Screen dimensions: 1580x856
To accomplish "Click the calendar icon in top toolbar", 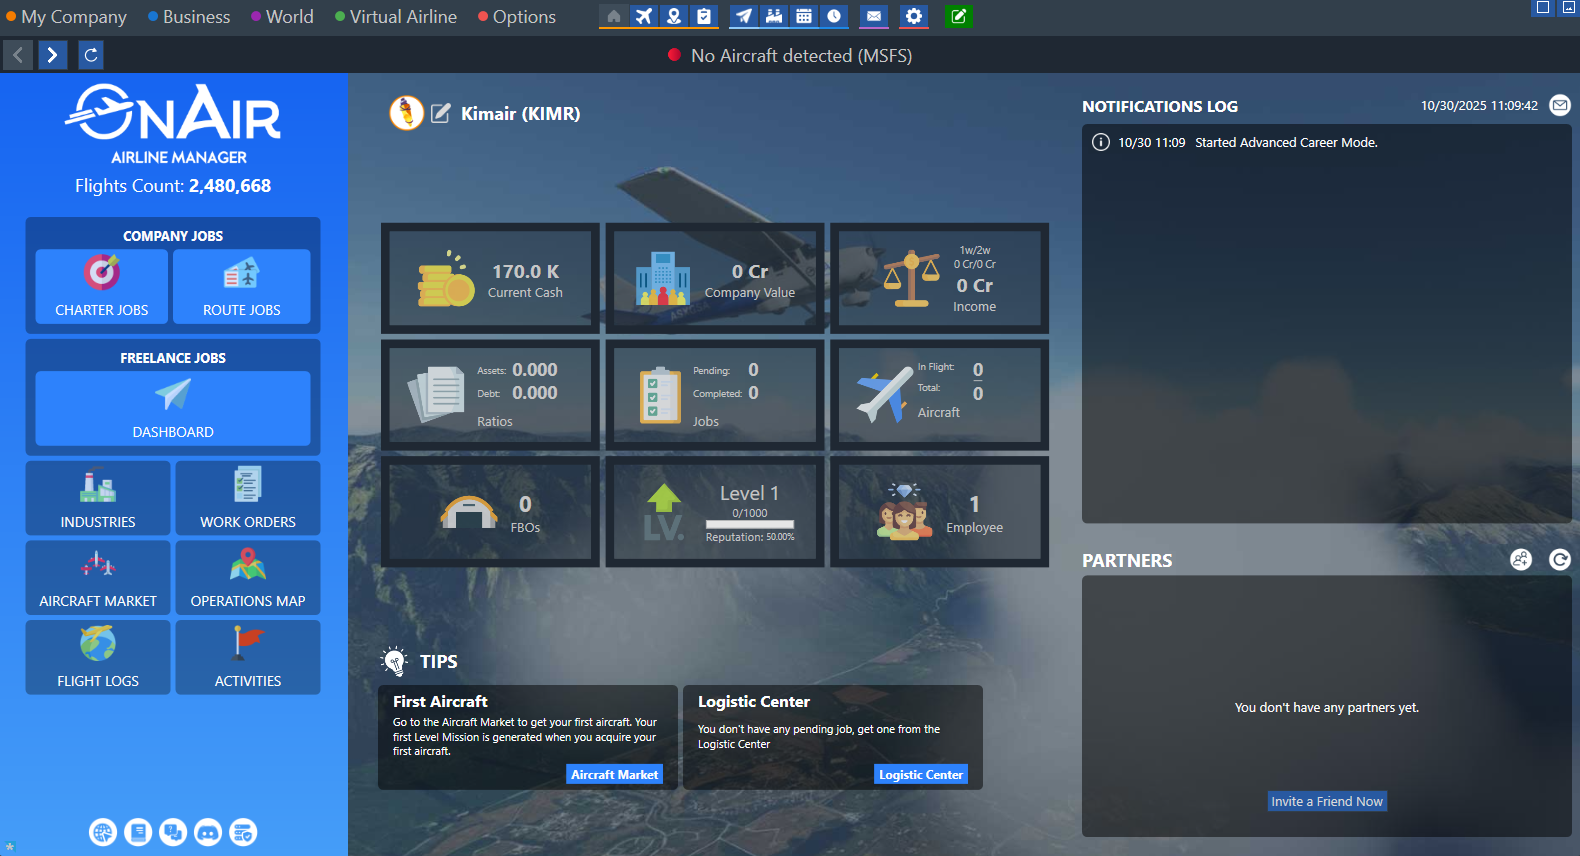I will (x=804, y=16).
